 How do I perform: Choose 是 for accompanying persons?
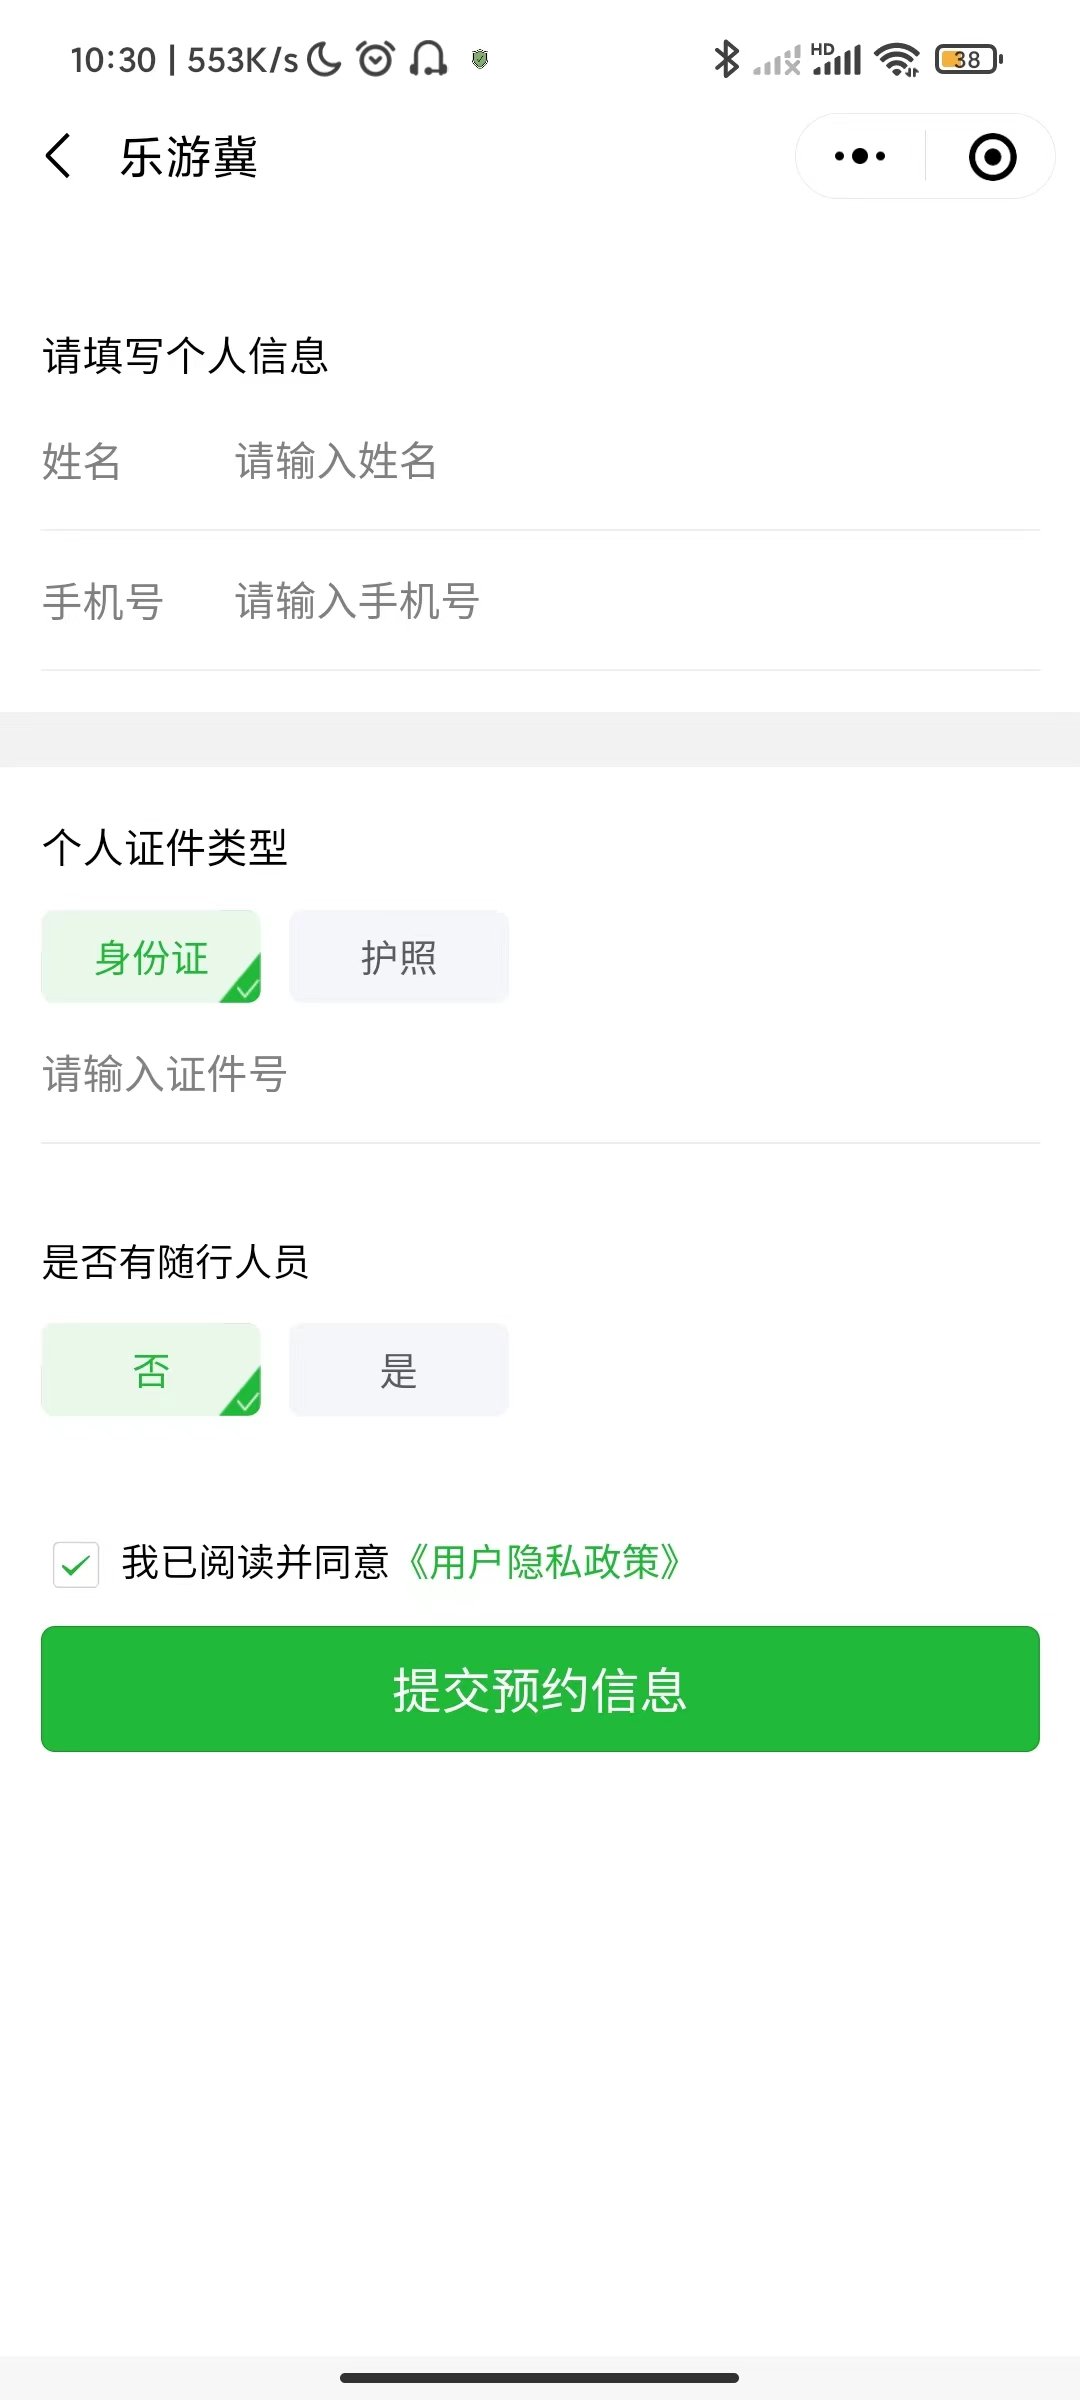click(x=399, y=1370)
